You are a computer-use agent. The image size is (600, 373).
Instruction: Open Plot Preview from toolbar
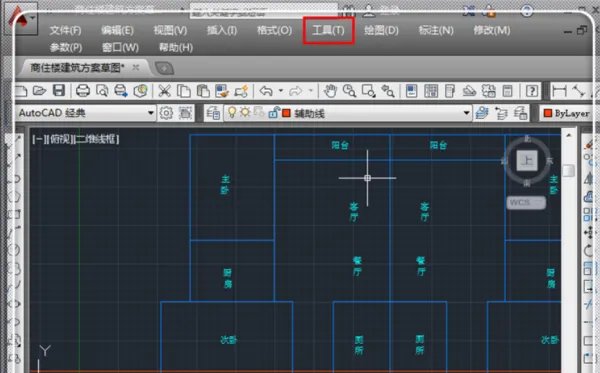(x=102, y=91)
